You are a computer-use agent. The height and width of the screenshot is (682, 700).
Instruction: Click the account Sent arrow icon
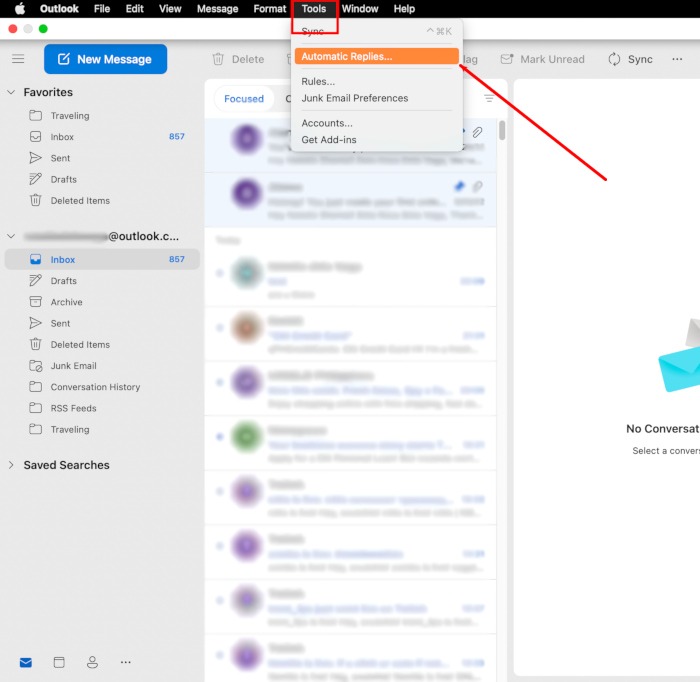tap(35, 323)
